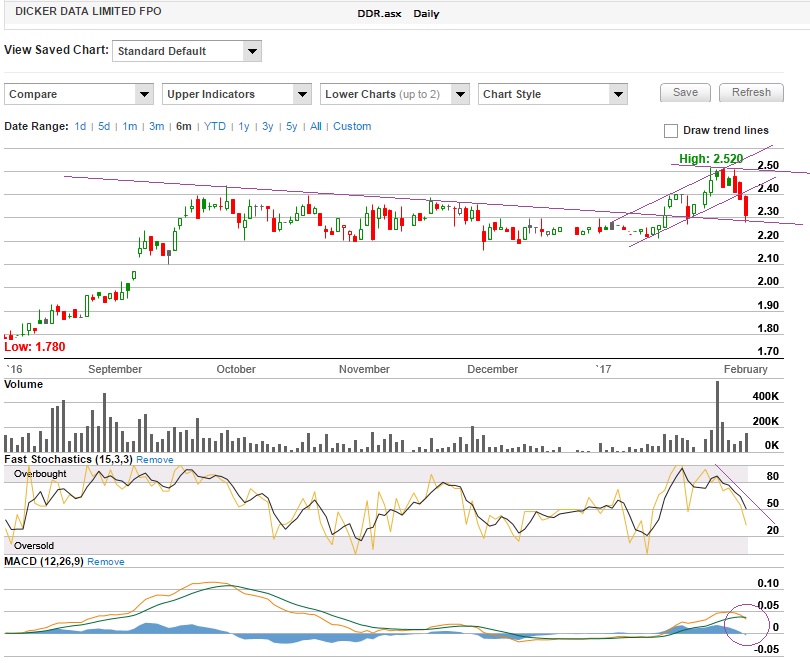Click the DDR.asx ticker label
810x663 pixels.
(x=379, y=14)
